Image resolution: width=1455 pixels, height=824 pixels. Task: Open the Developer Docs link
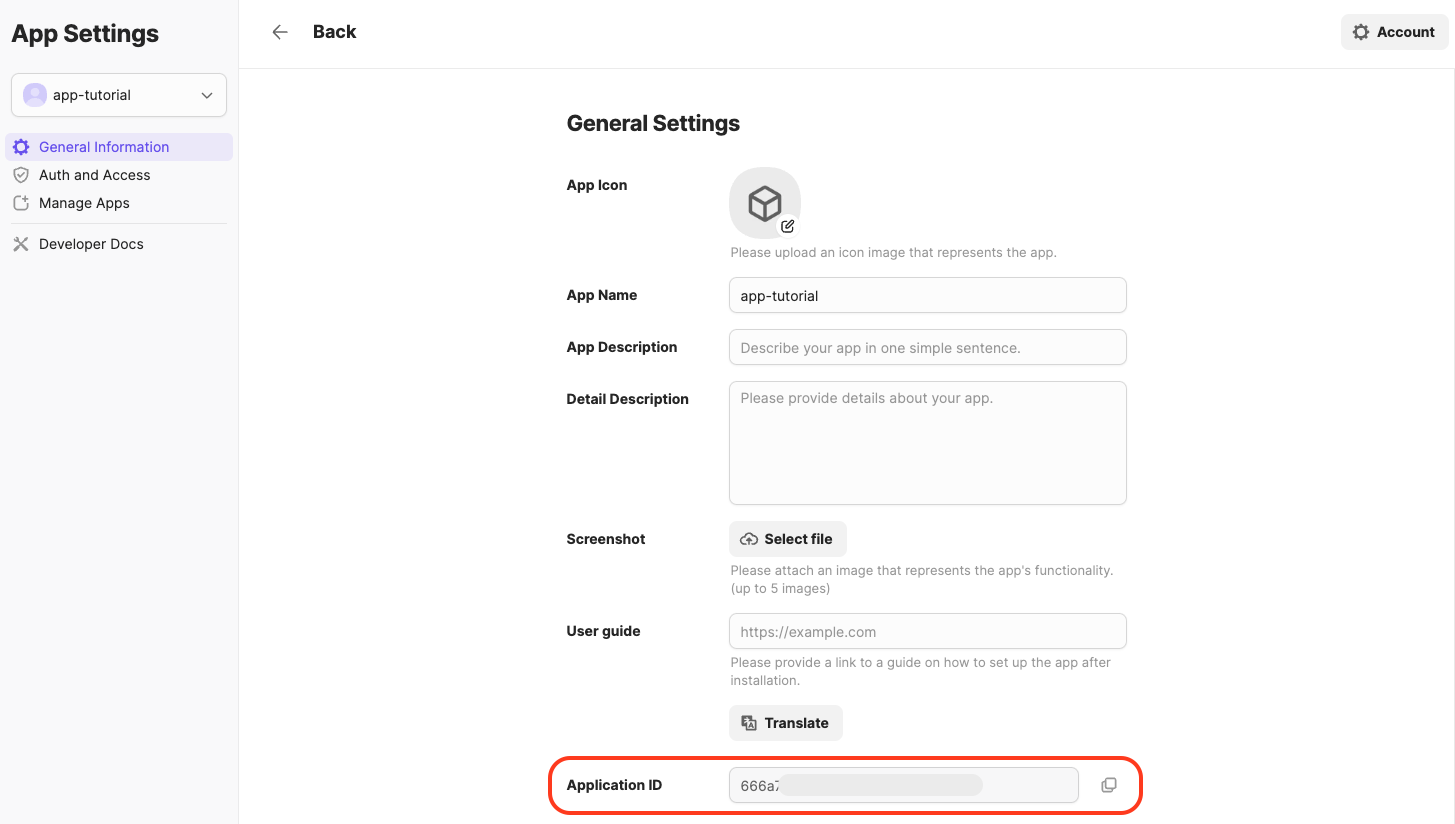91,244
